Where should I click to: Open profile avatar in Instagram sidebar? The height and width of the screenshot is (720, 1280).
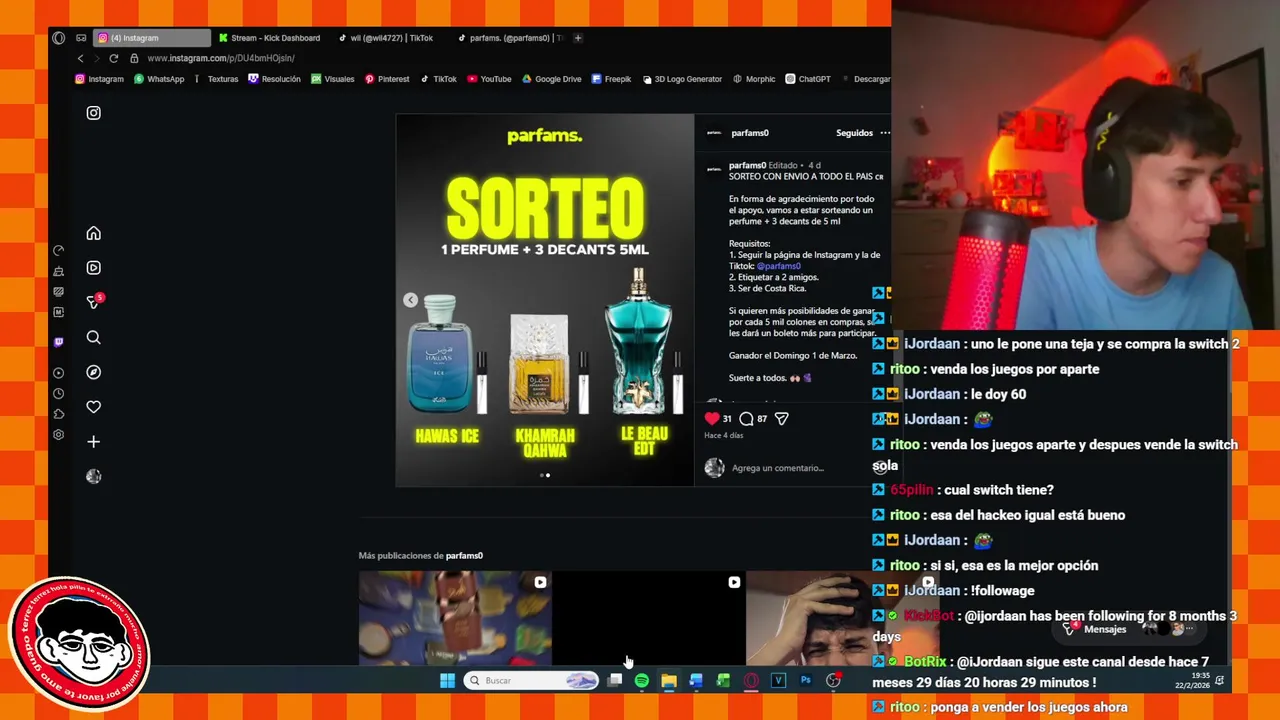pyautogui.click(x=93, y=476)
